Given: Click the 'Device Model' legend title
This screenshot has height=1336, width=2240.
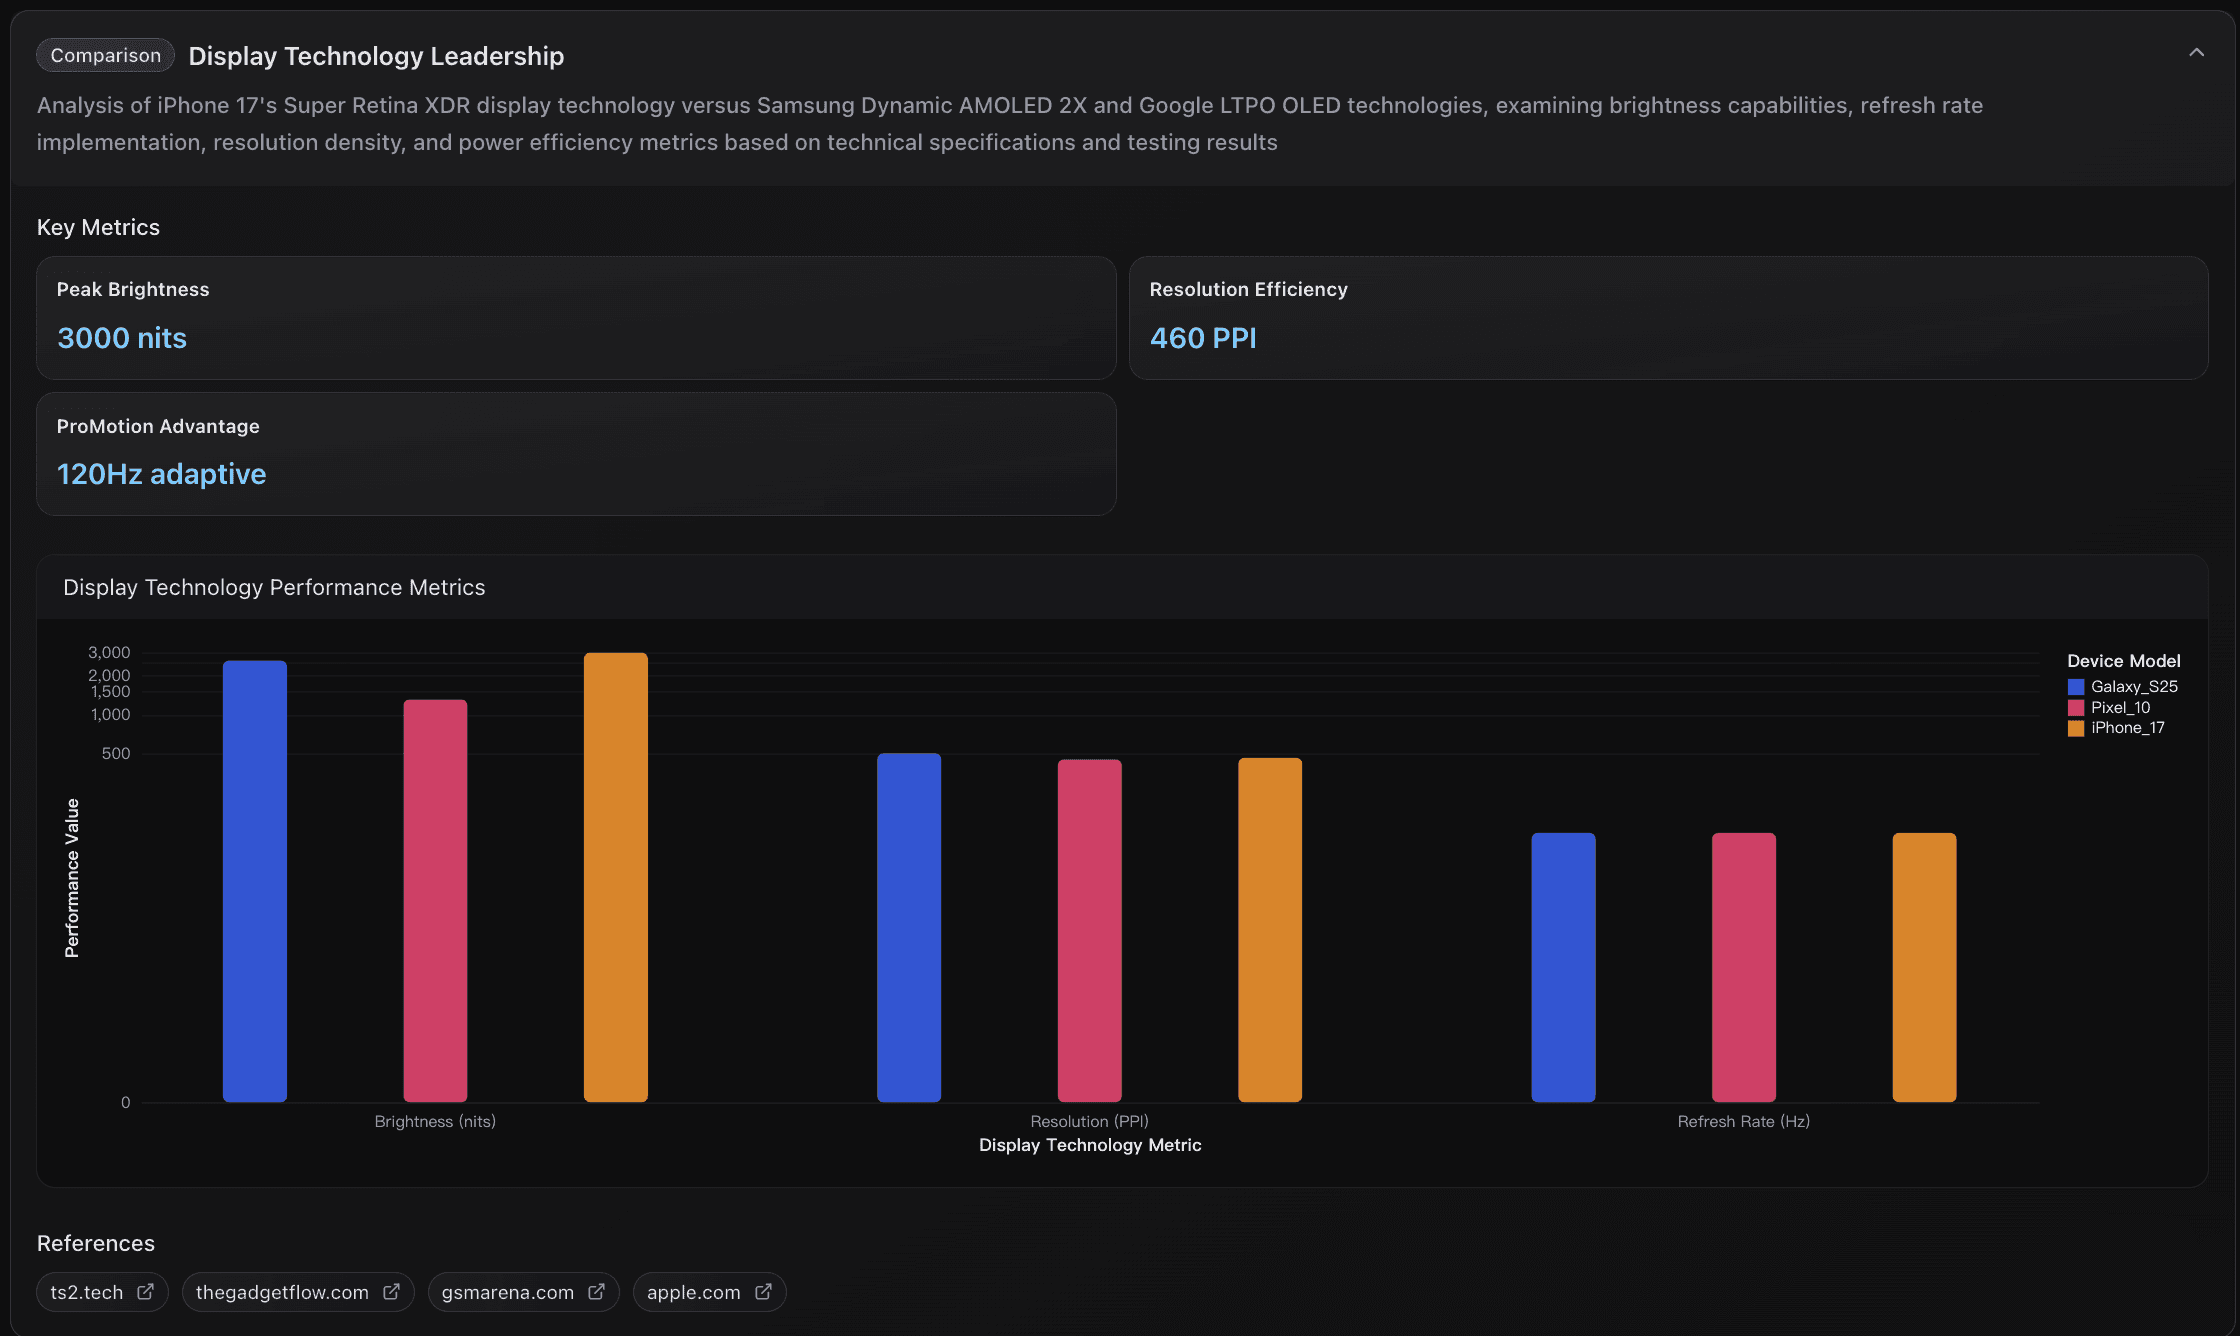Looking at the screenshot, I should point(2124,661).
